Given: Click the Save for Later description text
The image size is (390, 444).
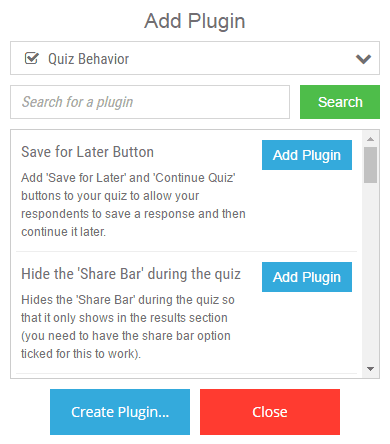Looking at the screenshot, I should (x=133, y=205).
